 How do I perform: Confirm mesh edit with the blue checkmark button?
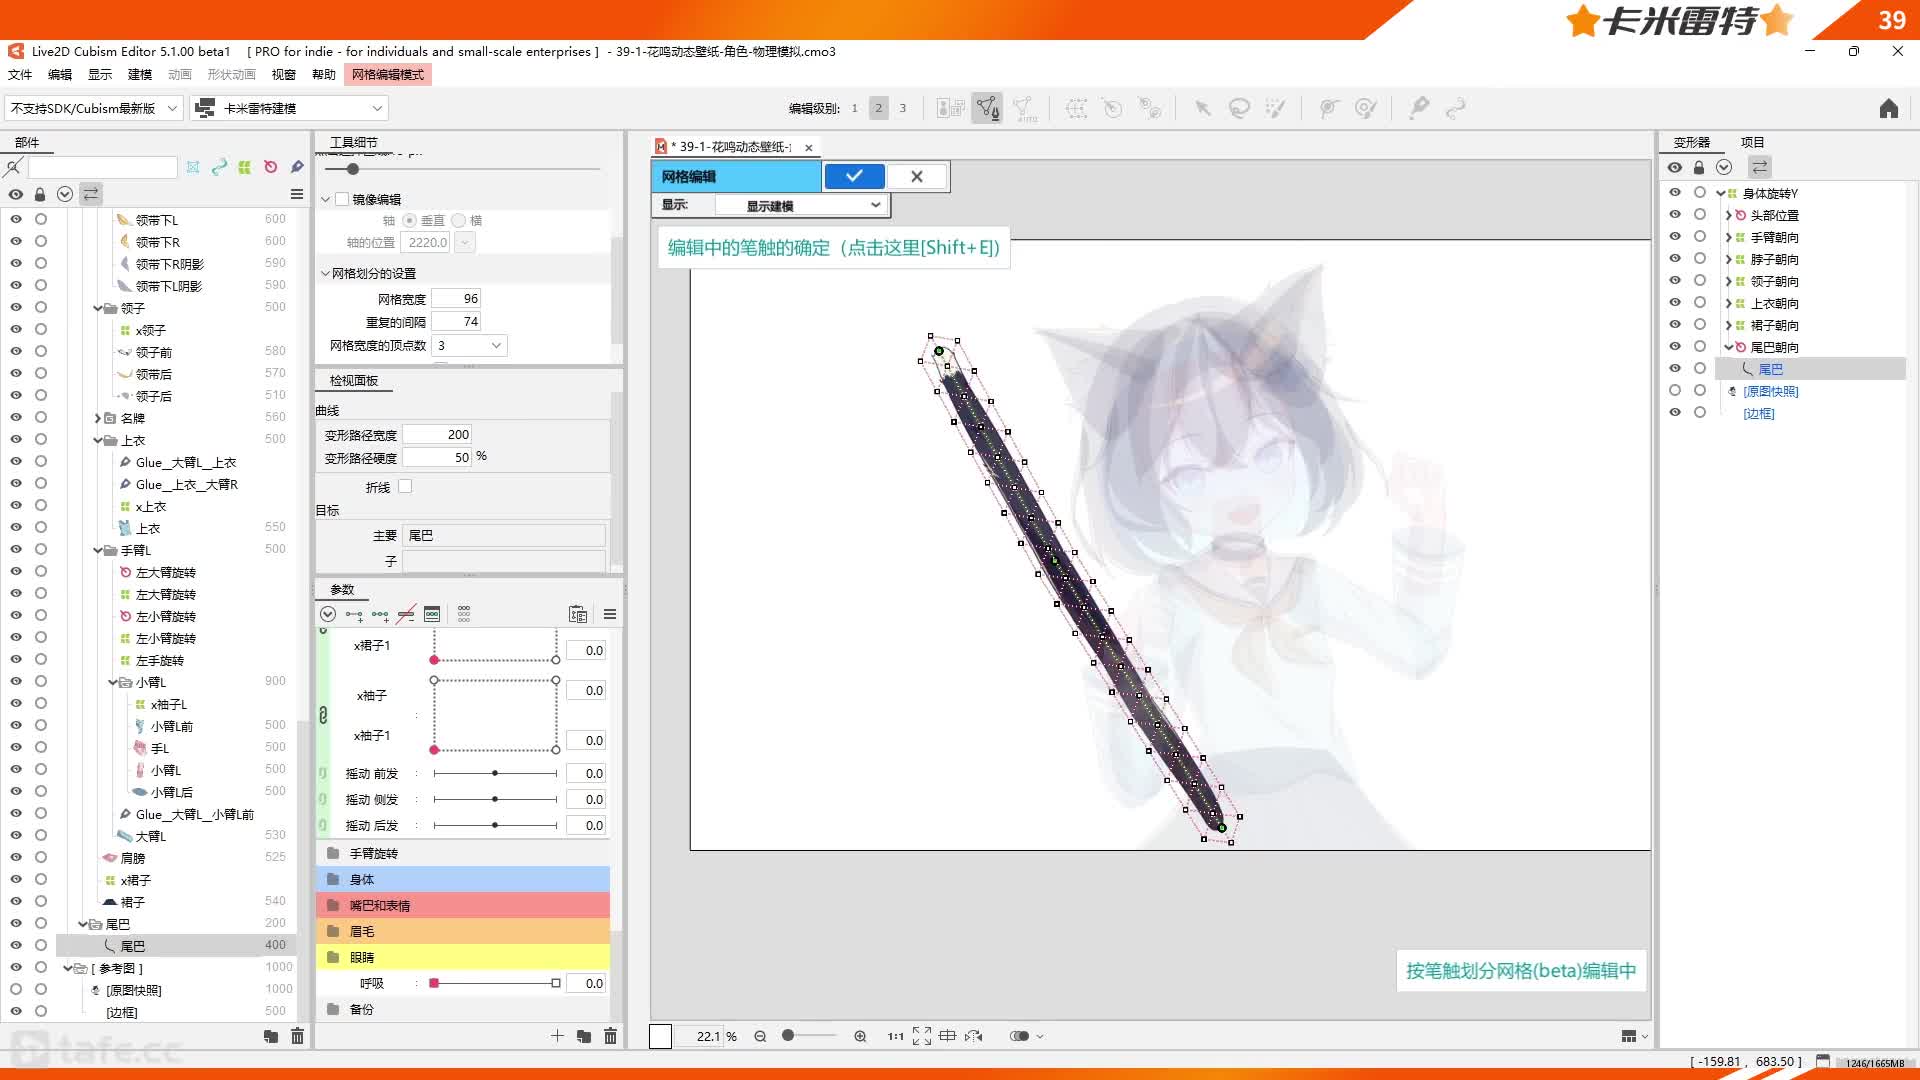854,176
